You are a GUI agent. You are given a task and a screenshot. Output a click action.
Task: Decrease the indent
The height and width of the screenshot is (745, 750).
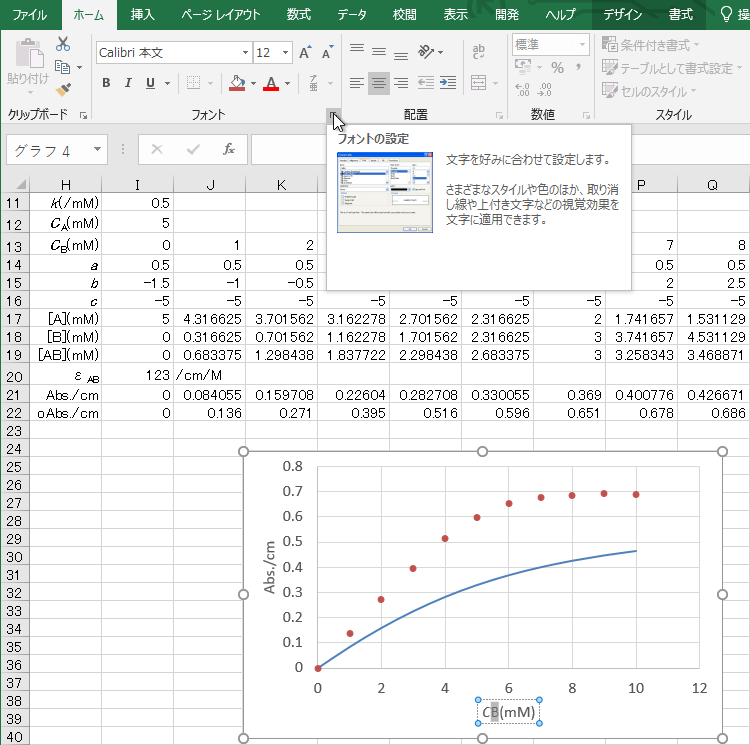click(x=426, y=83)
